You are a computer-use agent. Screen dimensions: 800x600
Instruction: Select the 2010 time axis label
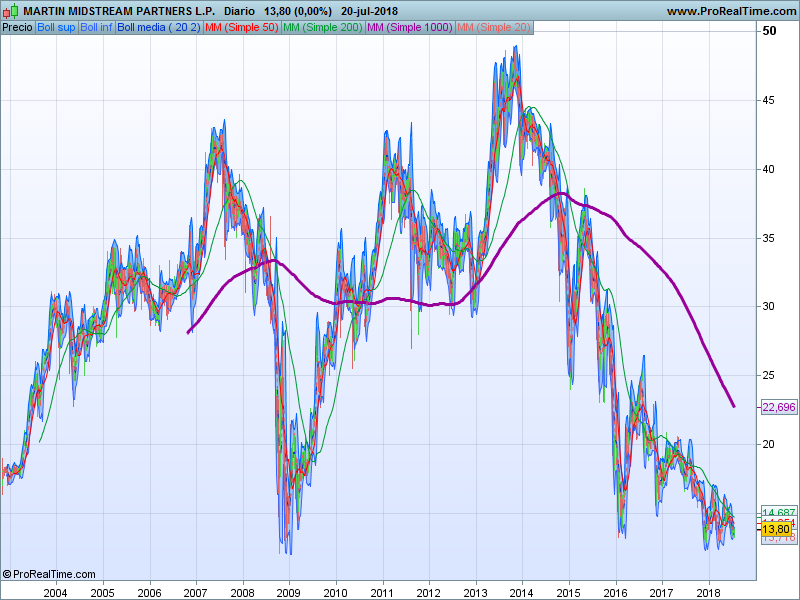pyautogui.click(x=336, y=593)
